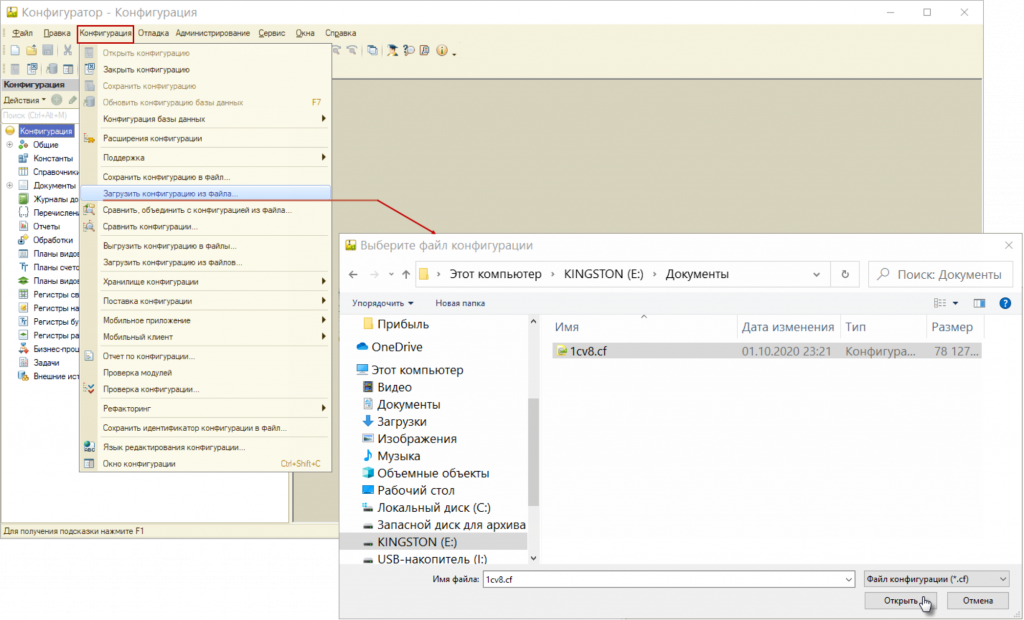Choose Загрузить конфигурацию из файла menu entry
The image size is (1024, 620).
(x=171, y=194)
